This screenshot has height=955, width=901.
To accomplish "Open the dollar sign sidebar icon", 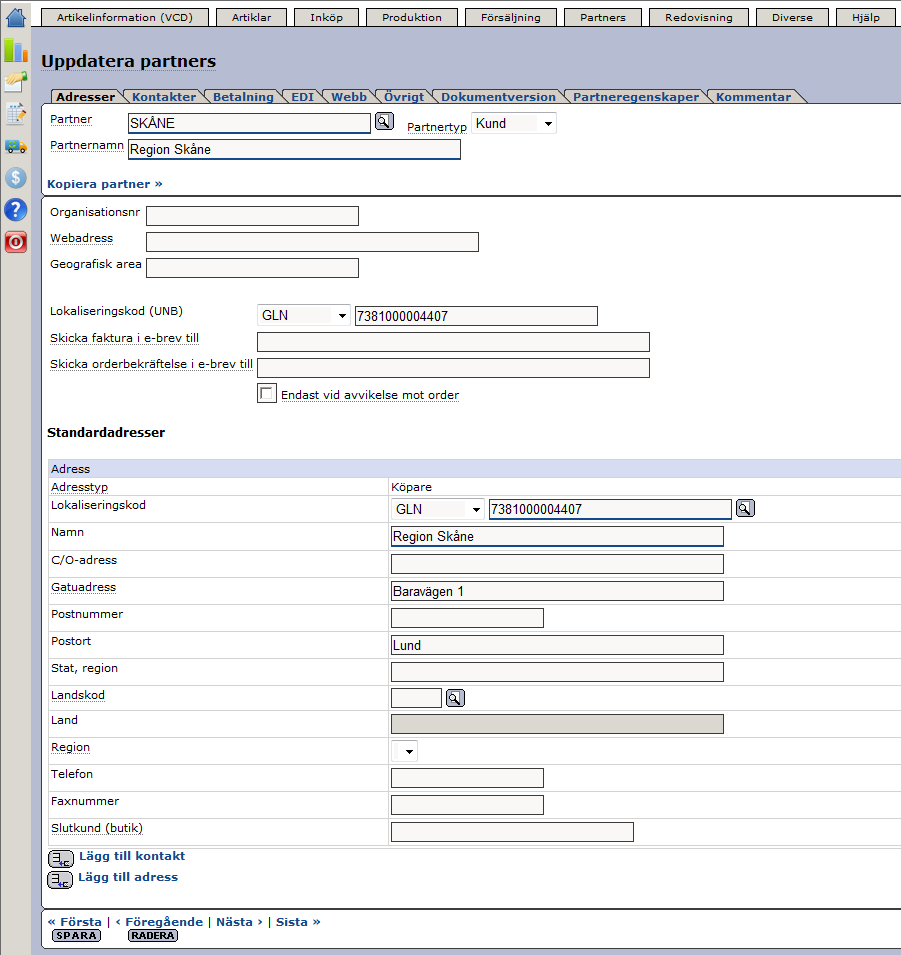I will 16,178.
